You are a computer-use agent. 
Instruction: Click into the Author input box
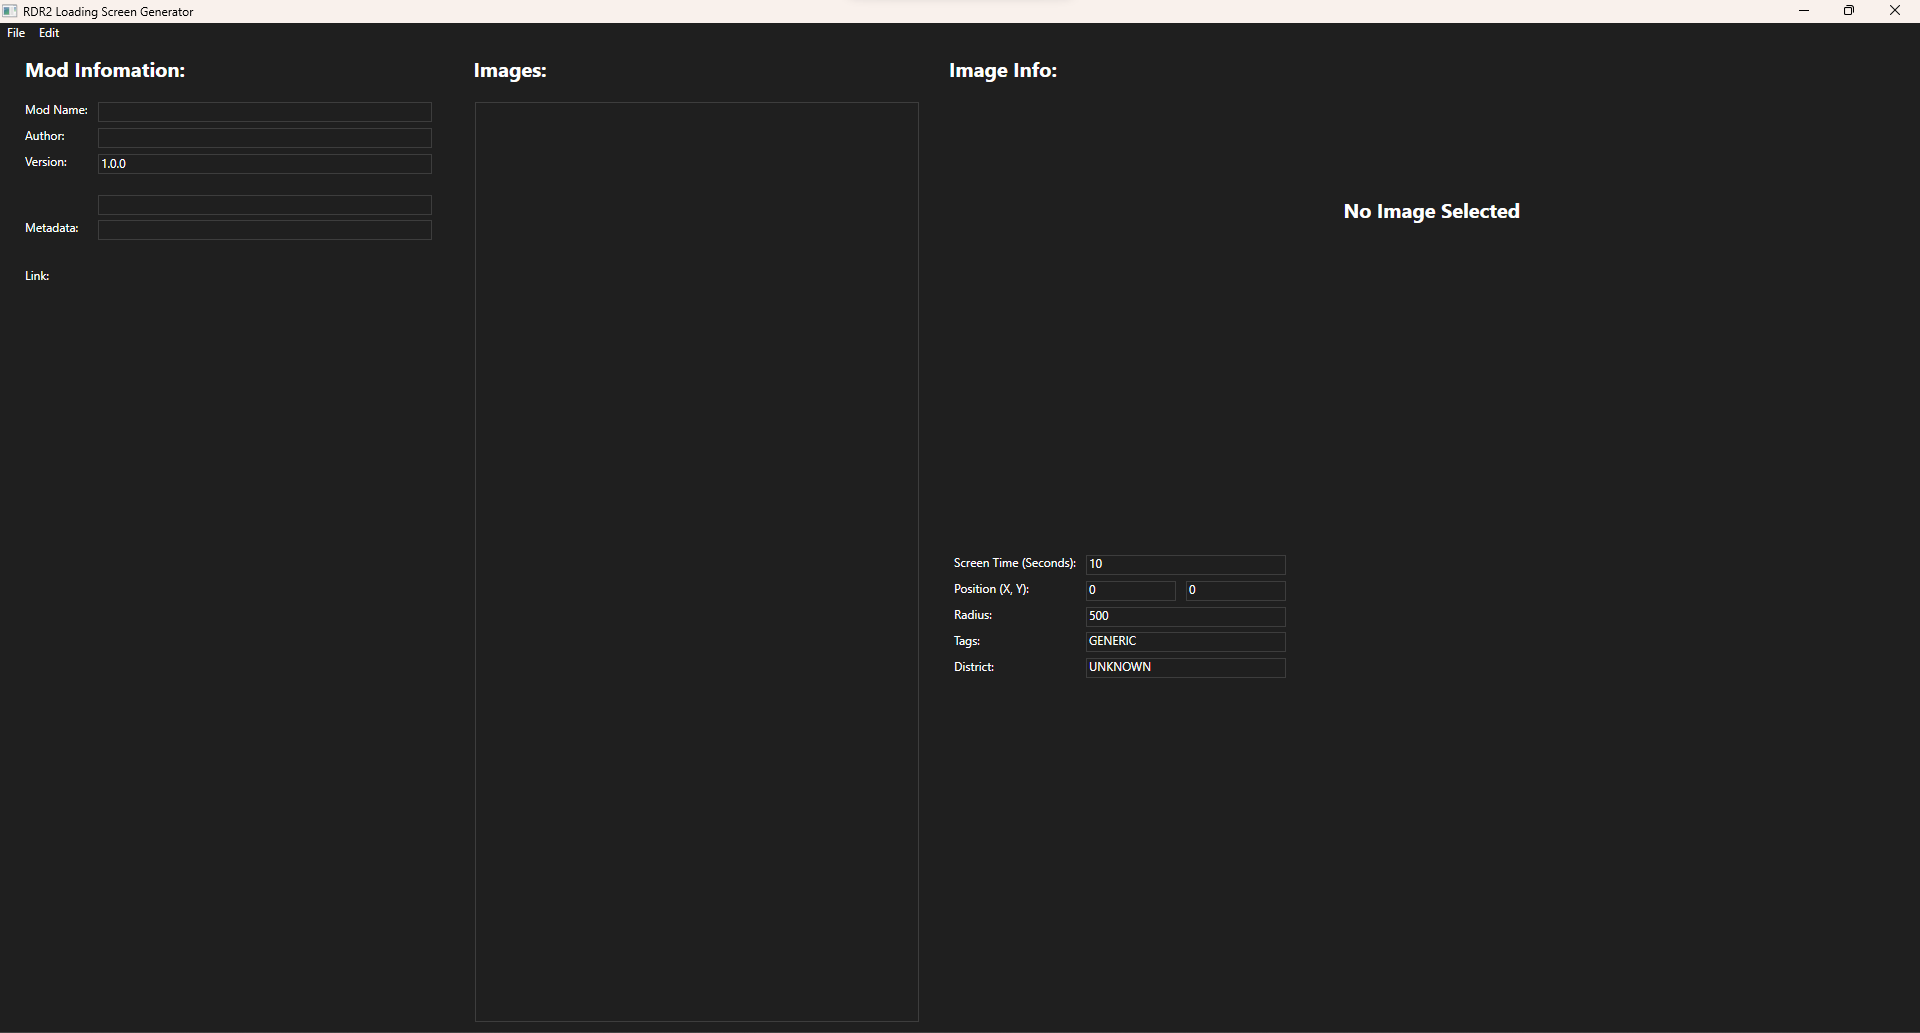point(264,138)
